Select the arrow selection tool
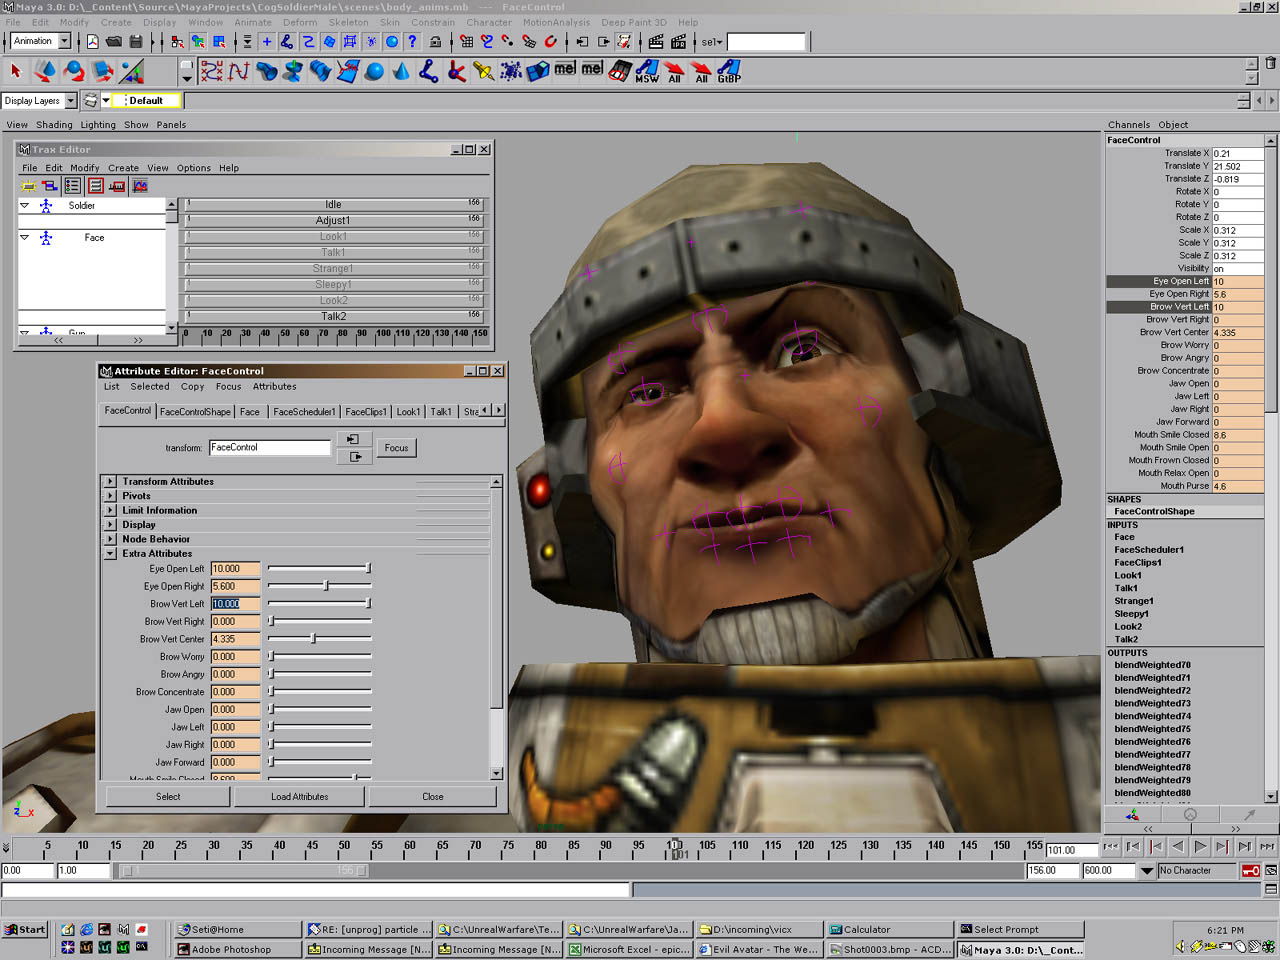 [16, 71]
